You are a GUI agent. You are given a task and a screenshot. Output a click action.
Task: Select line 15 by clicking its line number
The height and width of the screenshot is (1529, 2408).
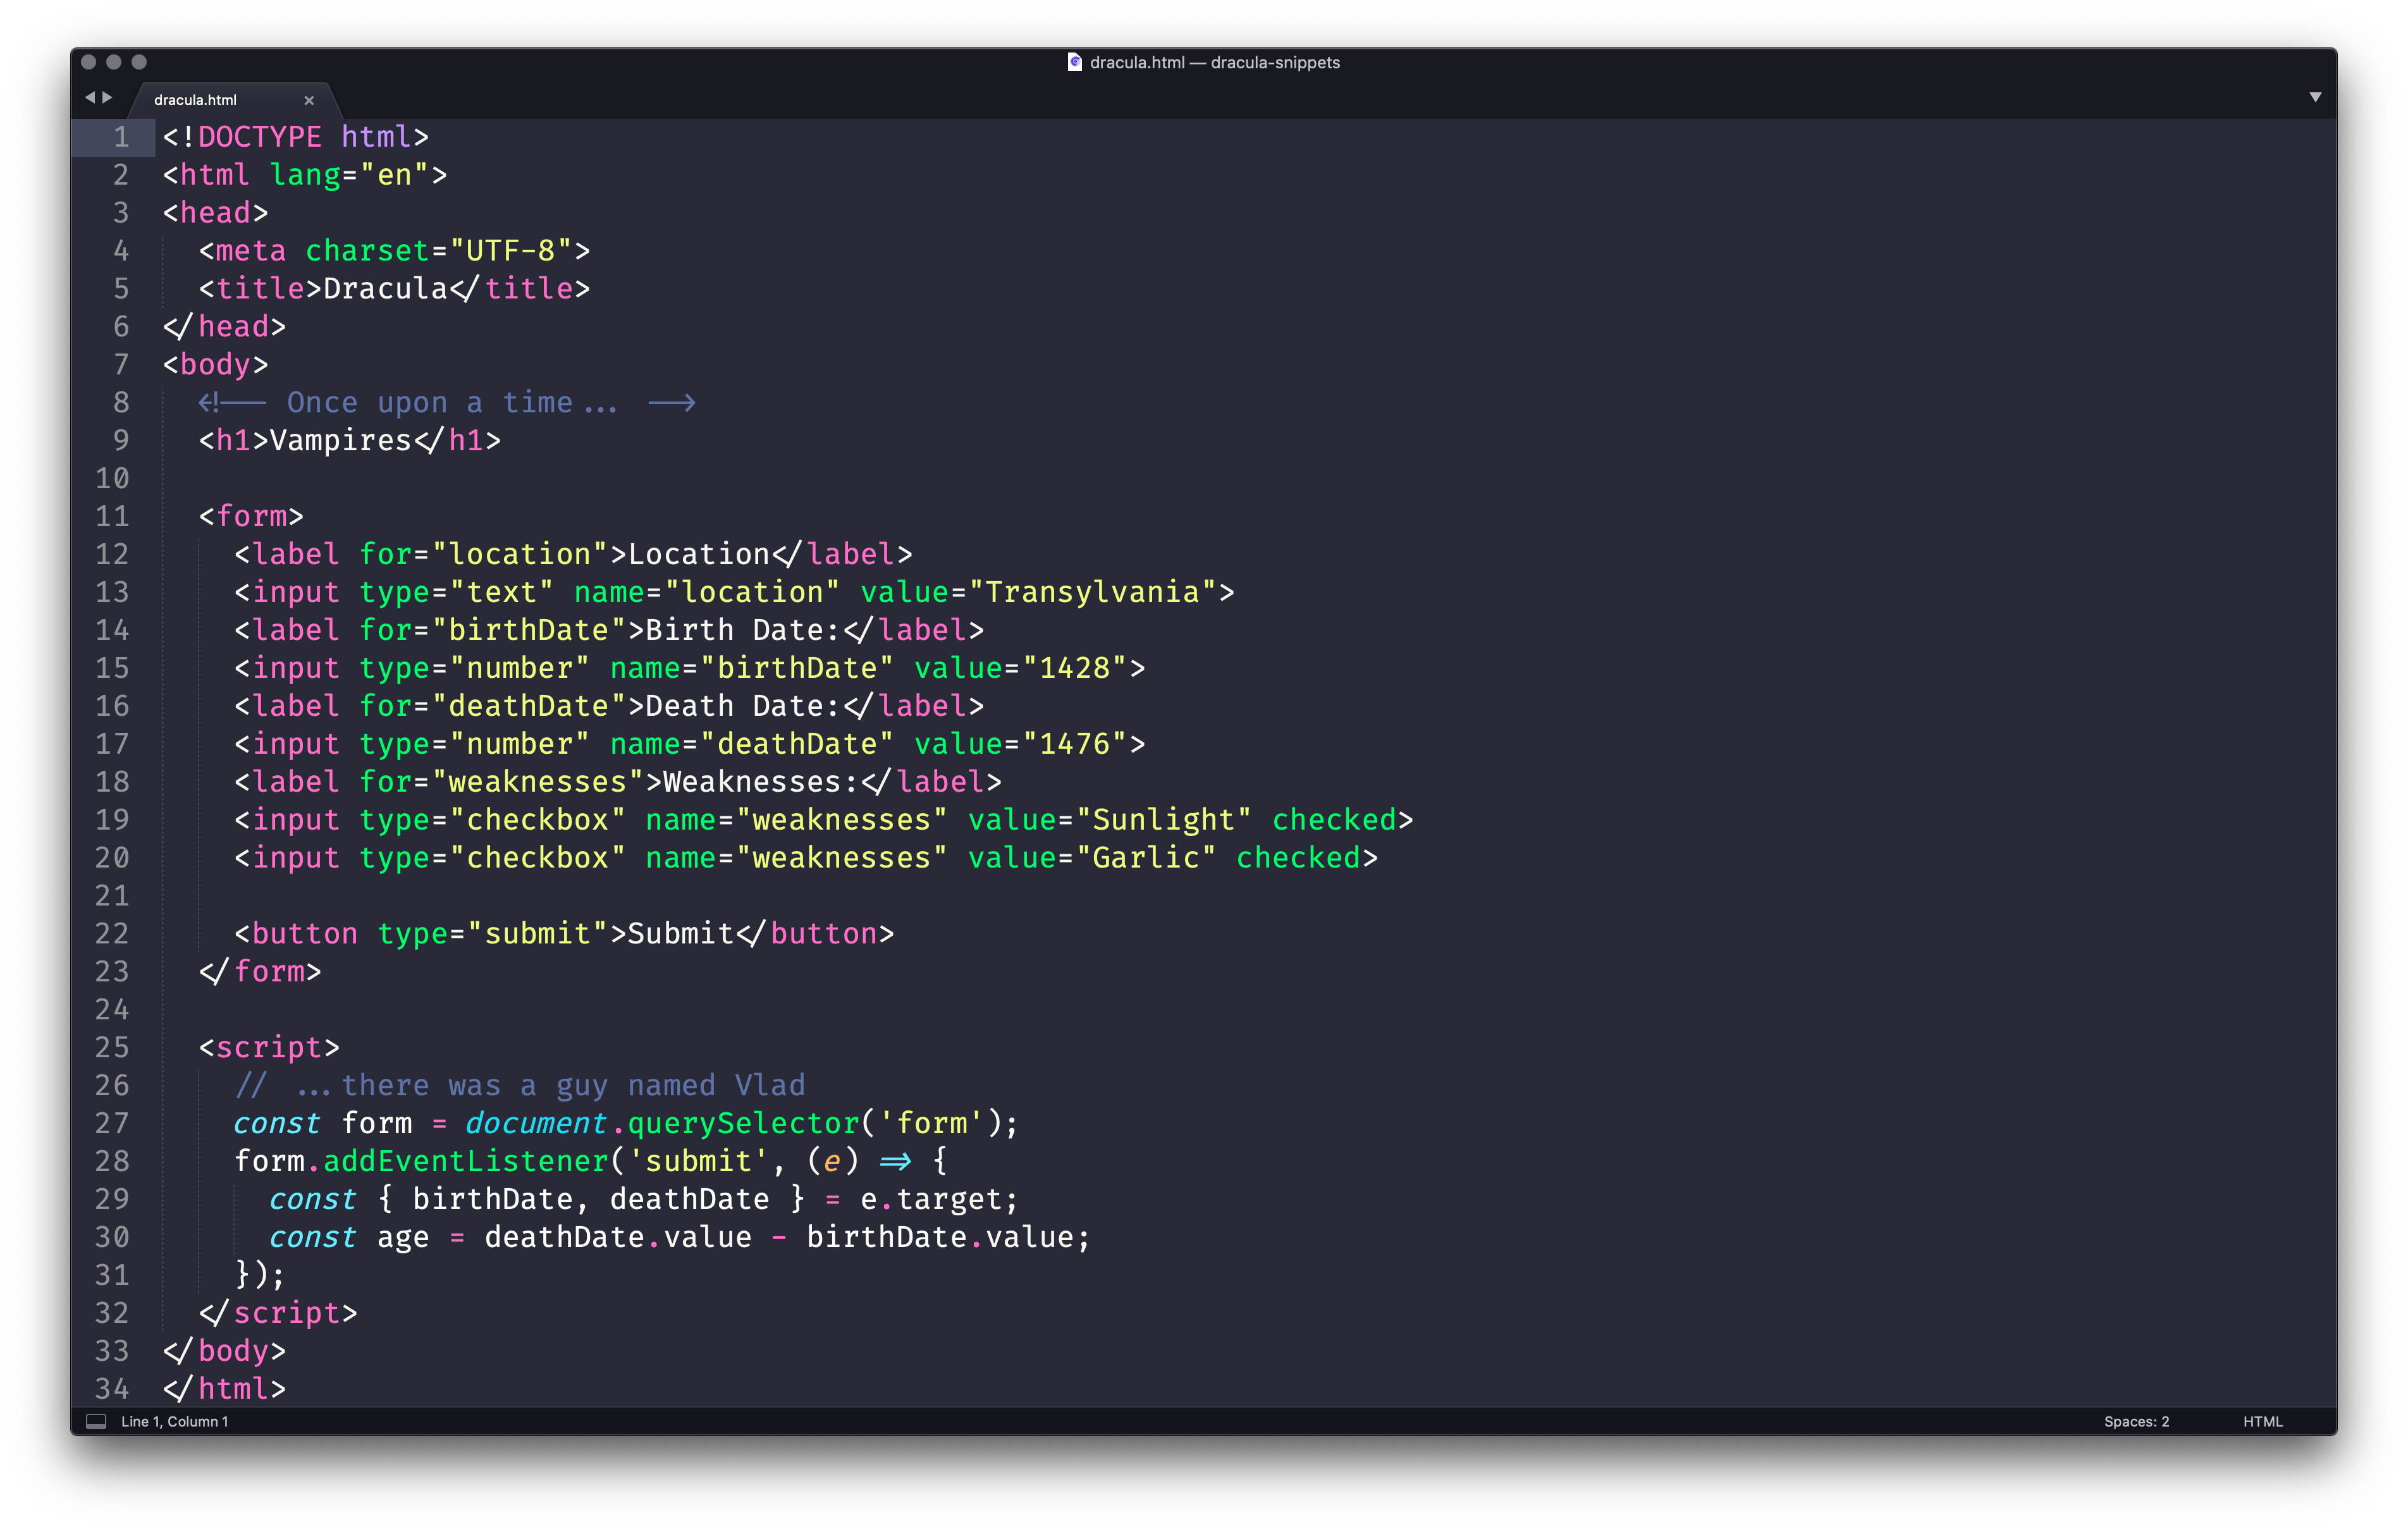[x=113, y=668]
